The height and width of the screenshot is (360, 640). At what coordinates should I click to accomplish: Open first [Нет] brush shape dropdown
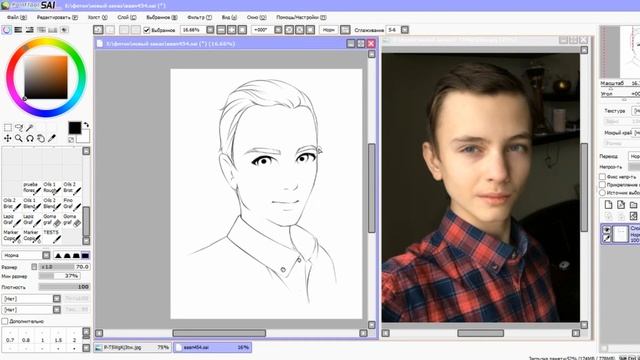click(x=57, y=299)
